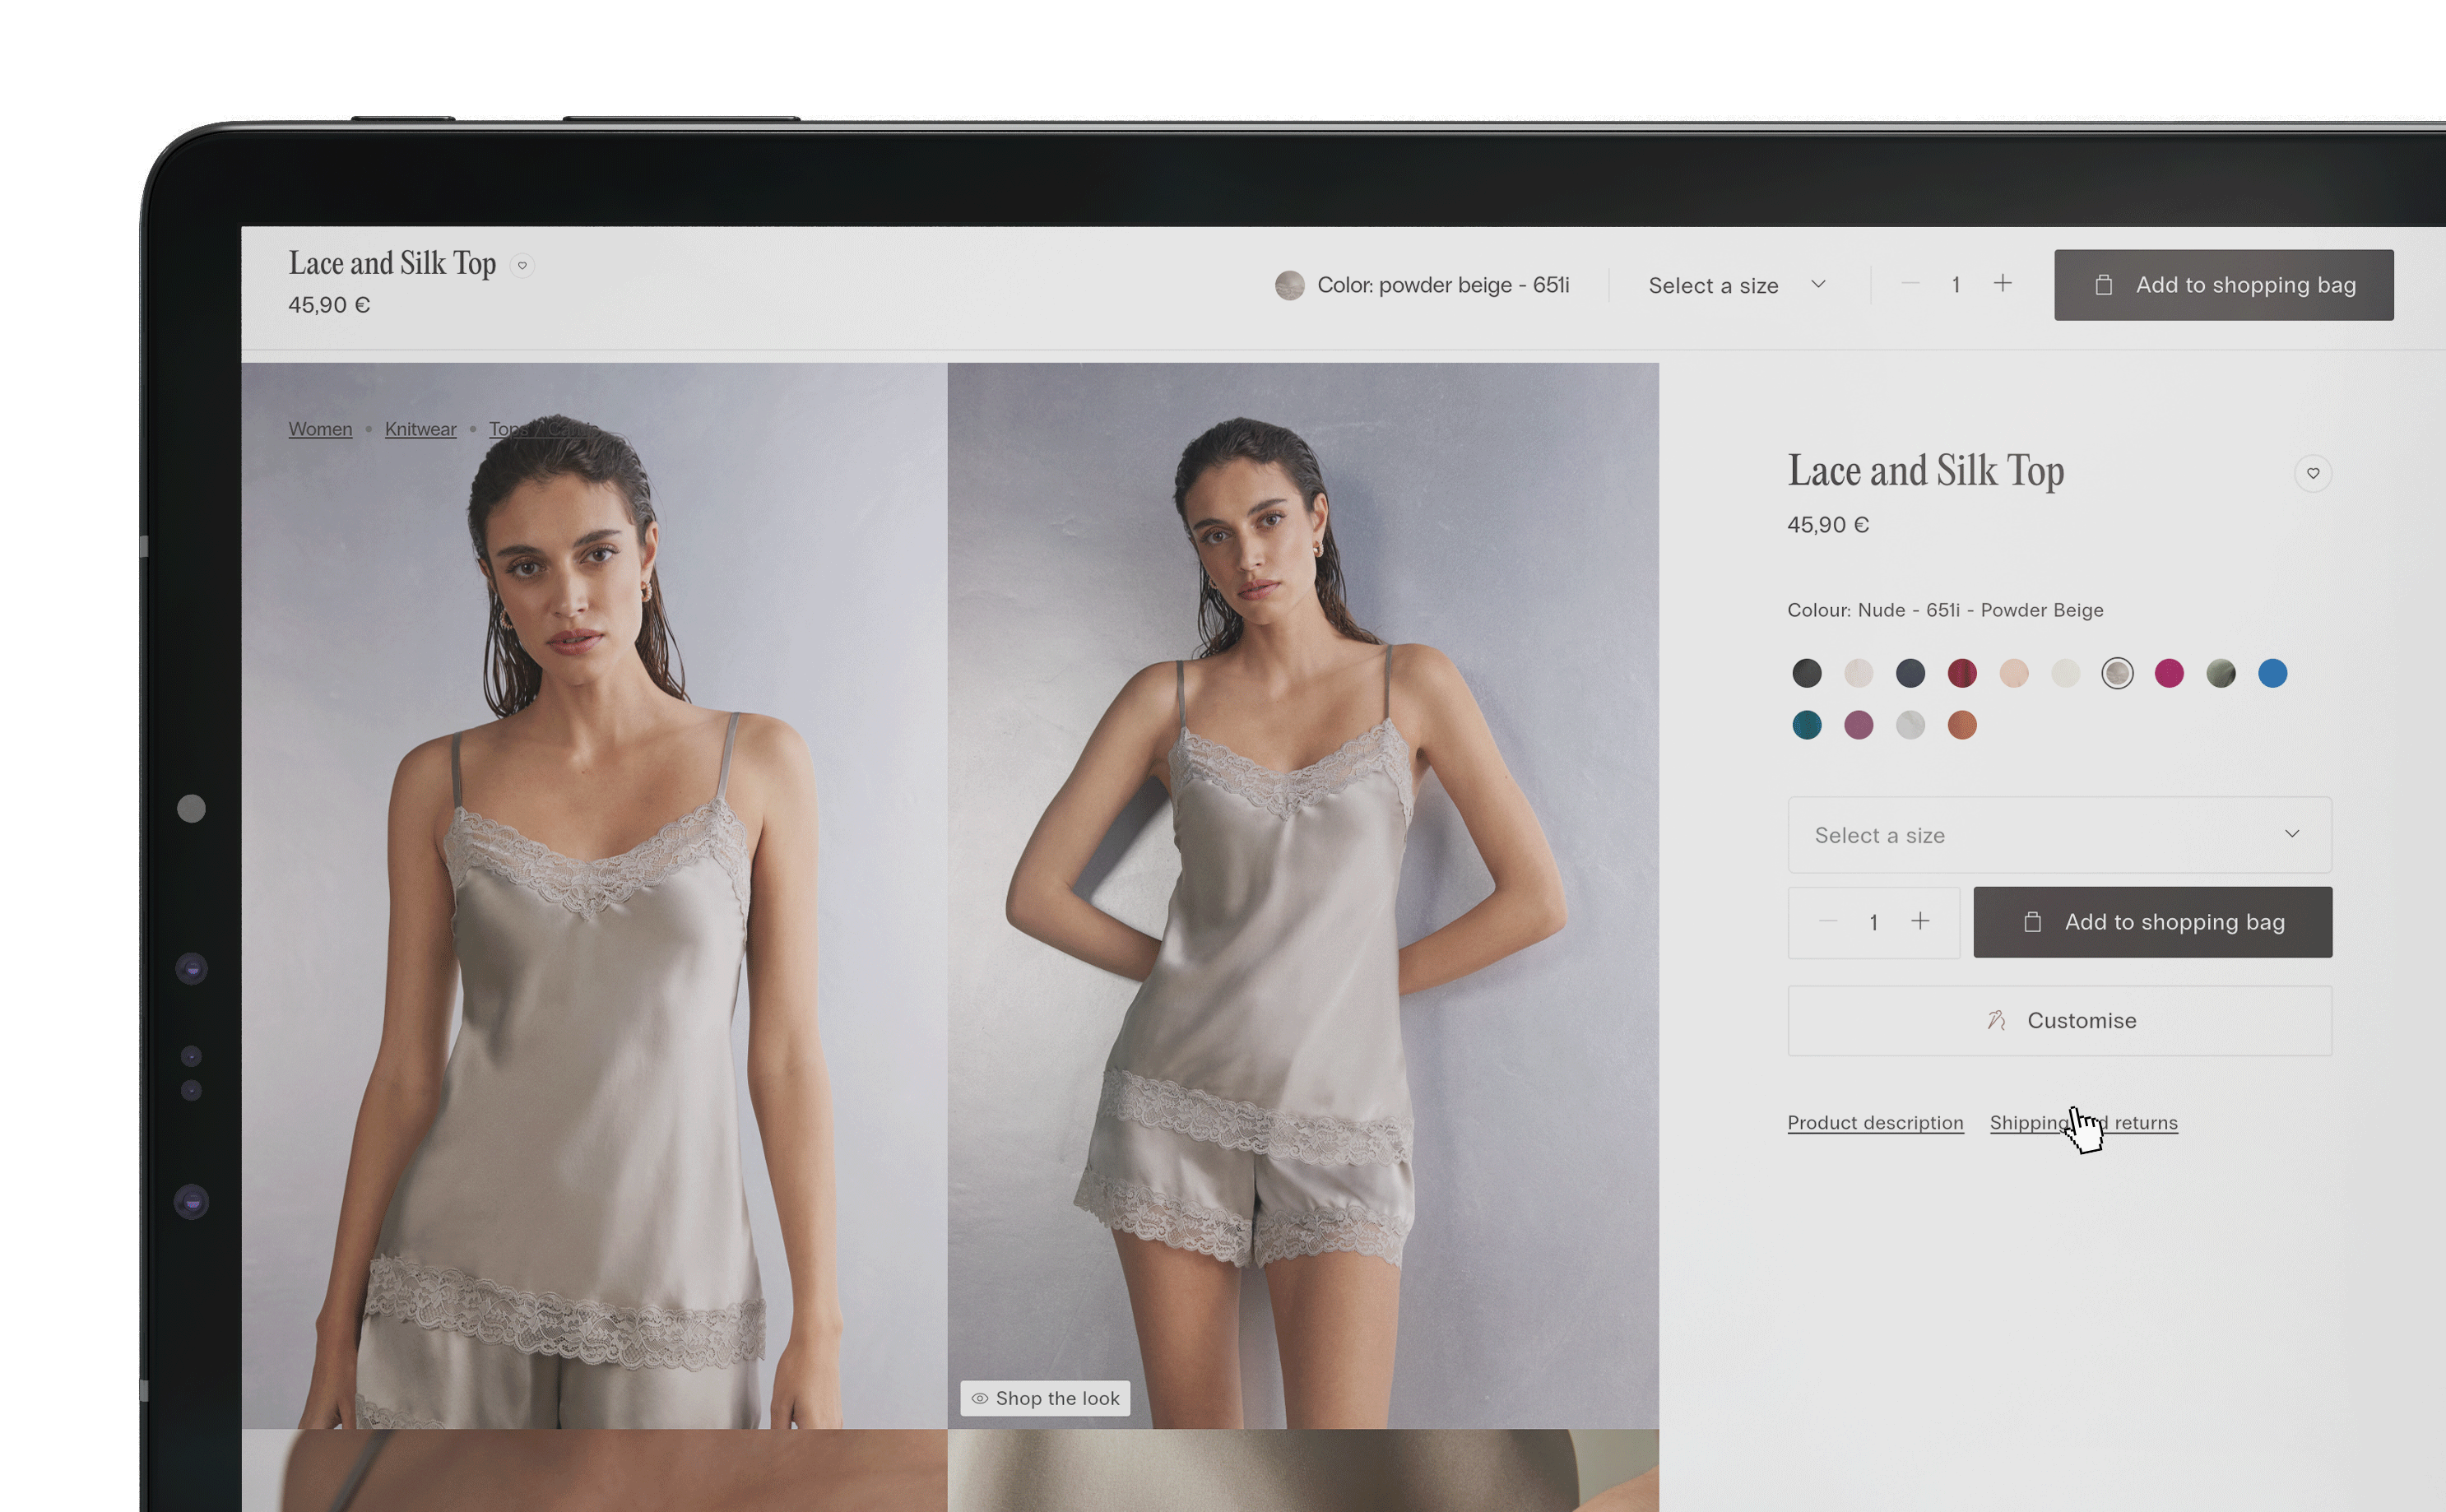The width and height of the screenshot is (2446, 1512).
Task: Select the black colour swatch
Action: 1806,673
